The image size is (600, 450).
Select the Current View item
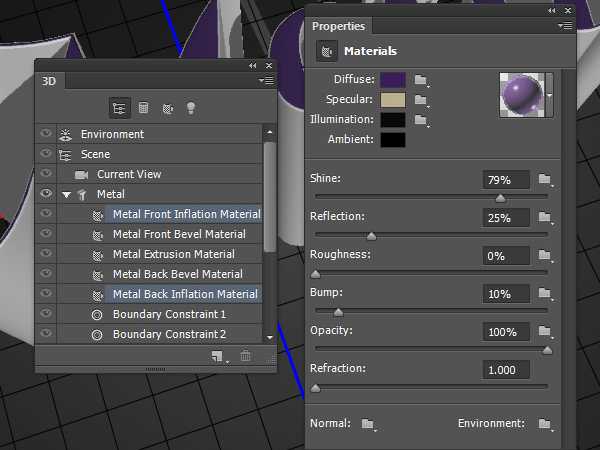[x=129, y=174]
